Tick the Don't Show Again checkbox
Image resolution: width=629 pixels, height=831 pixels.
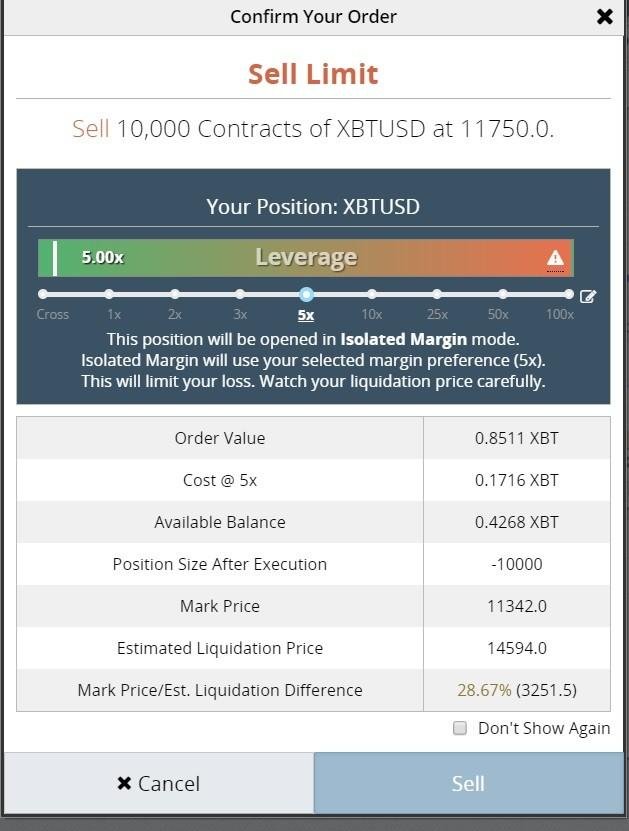460,728
